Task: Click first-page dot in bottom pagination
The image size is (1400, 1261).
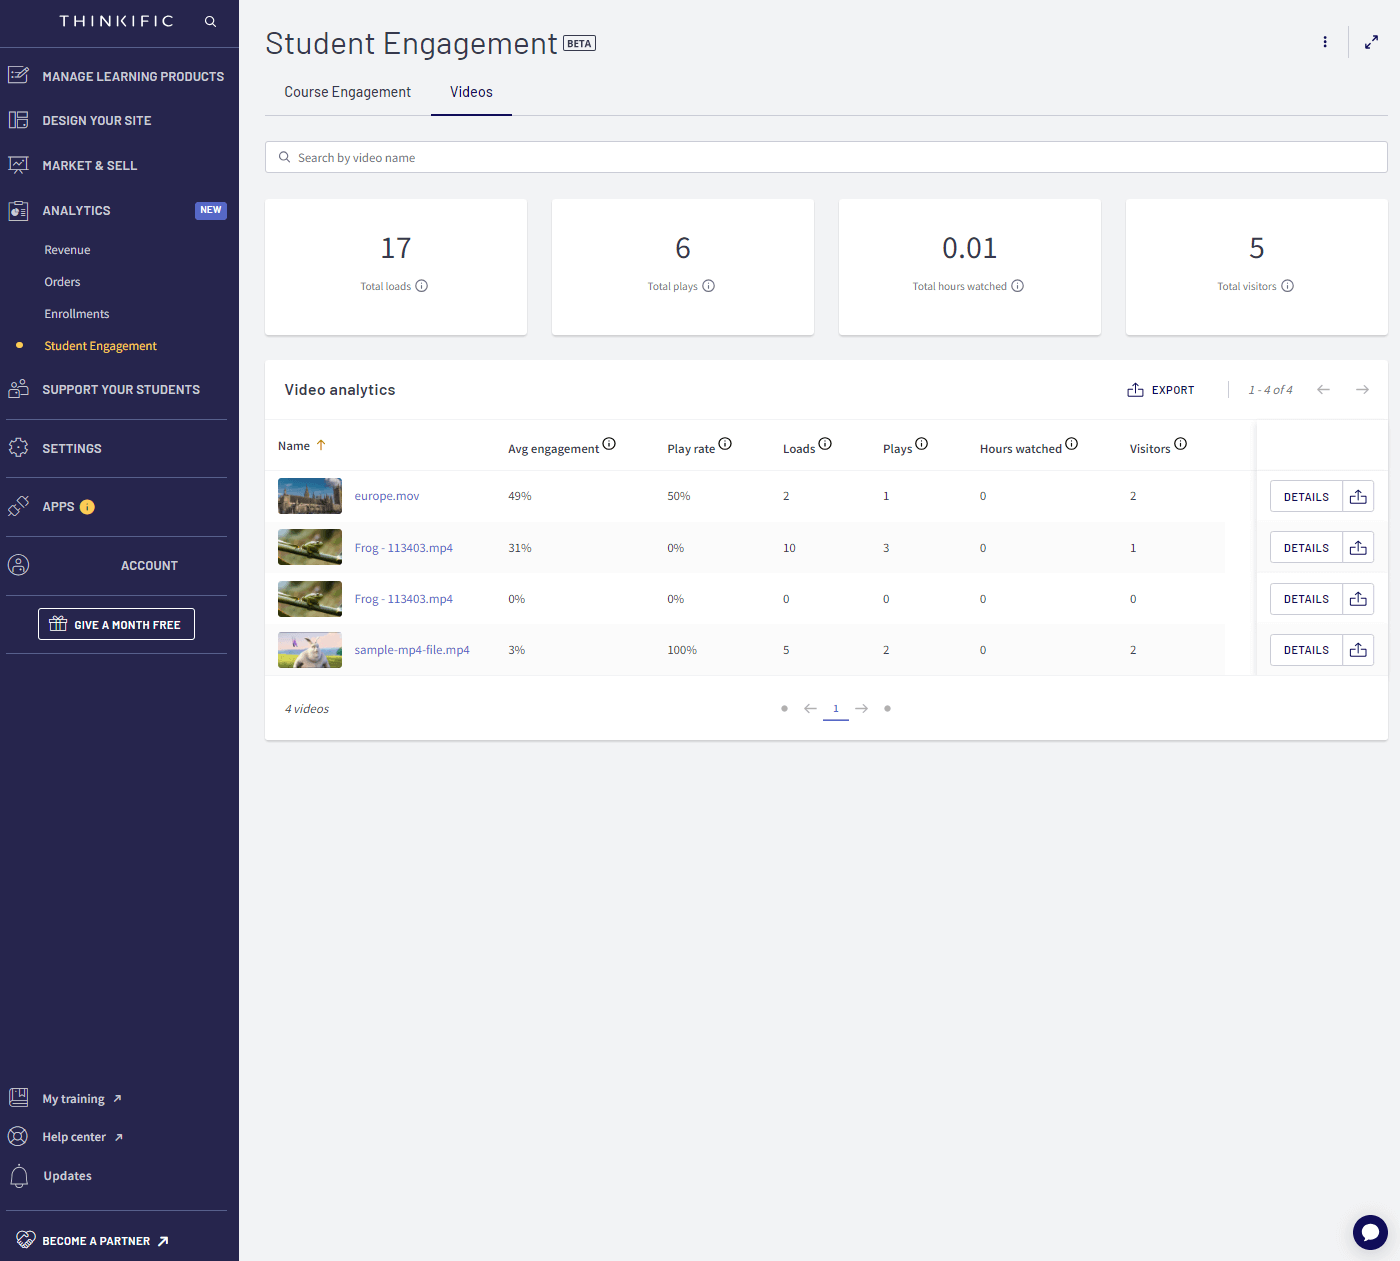Action: [x=784, y=709]
